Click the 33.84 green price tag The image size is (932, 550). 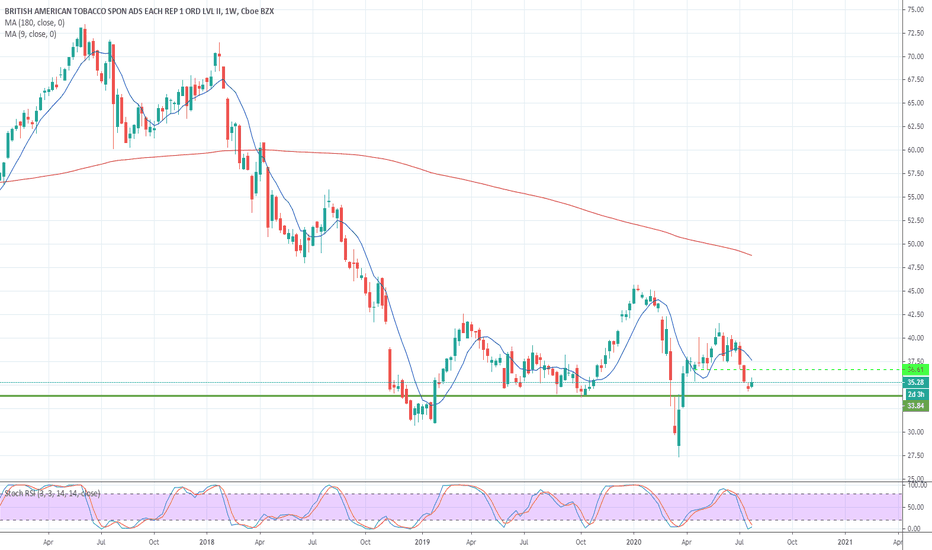916,406
